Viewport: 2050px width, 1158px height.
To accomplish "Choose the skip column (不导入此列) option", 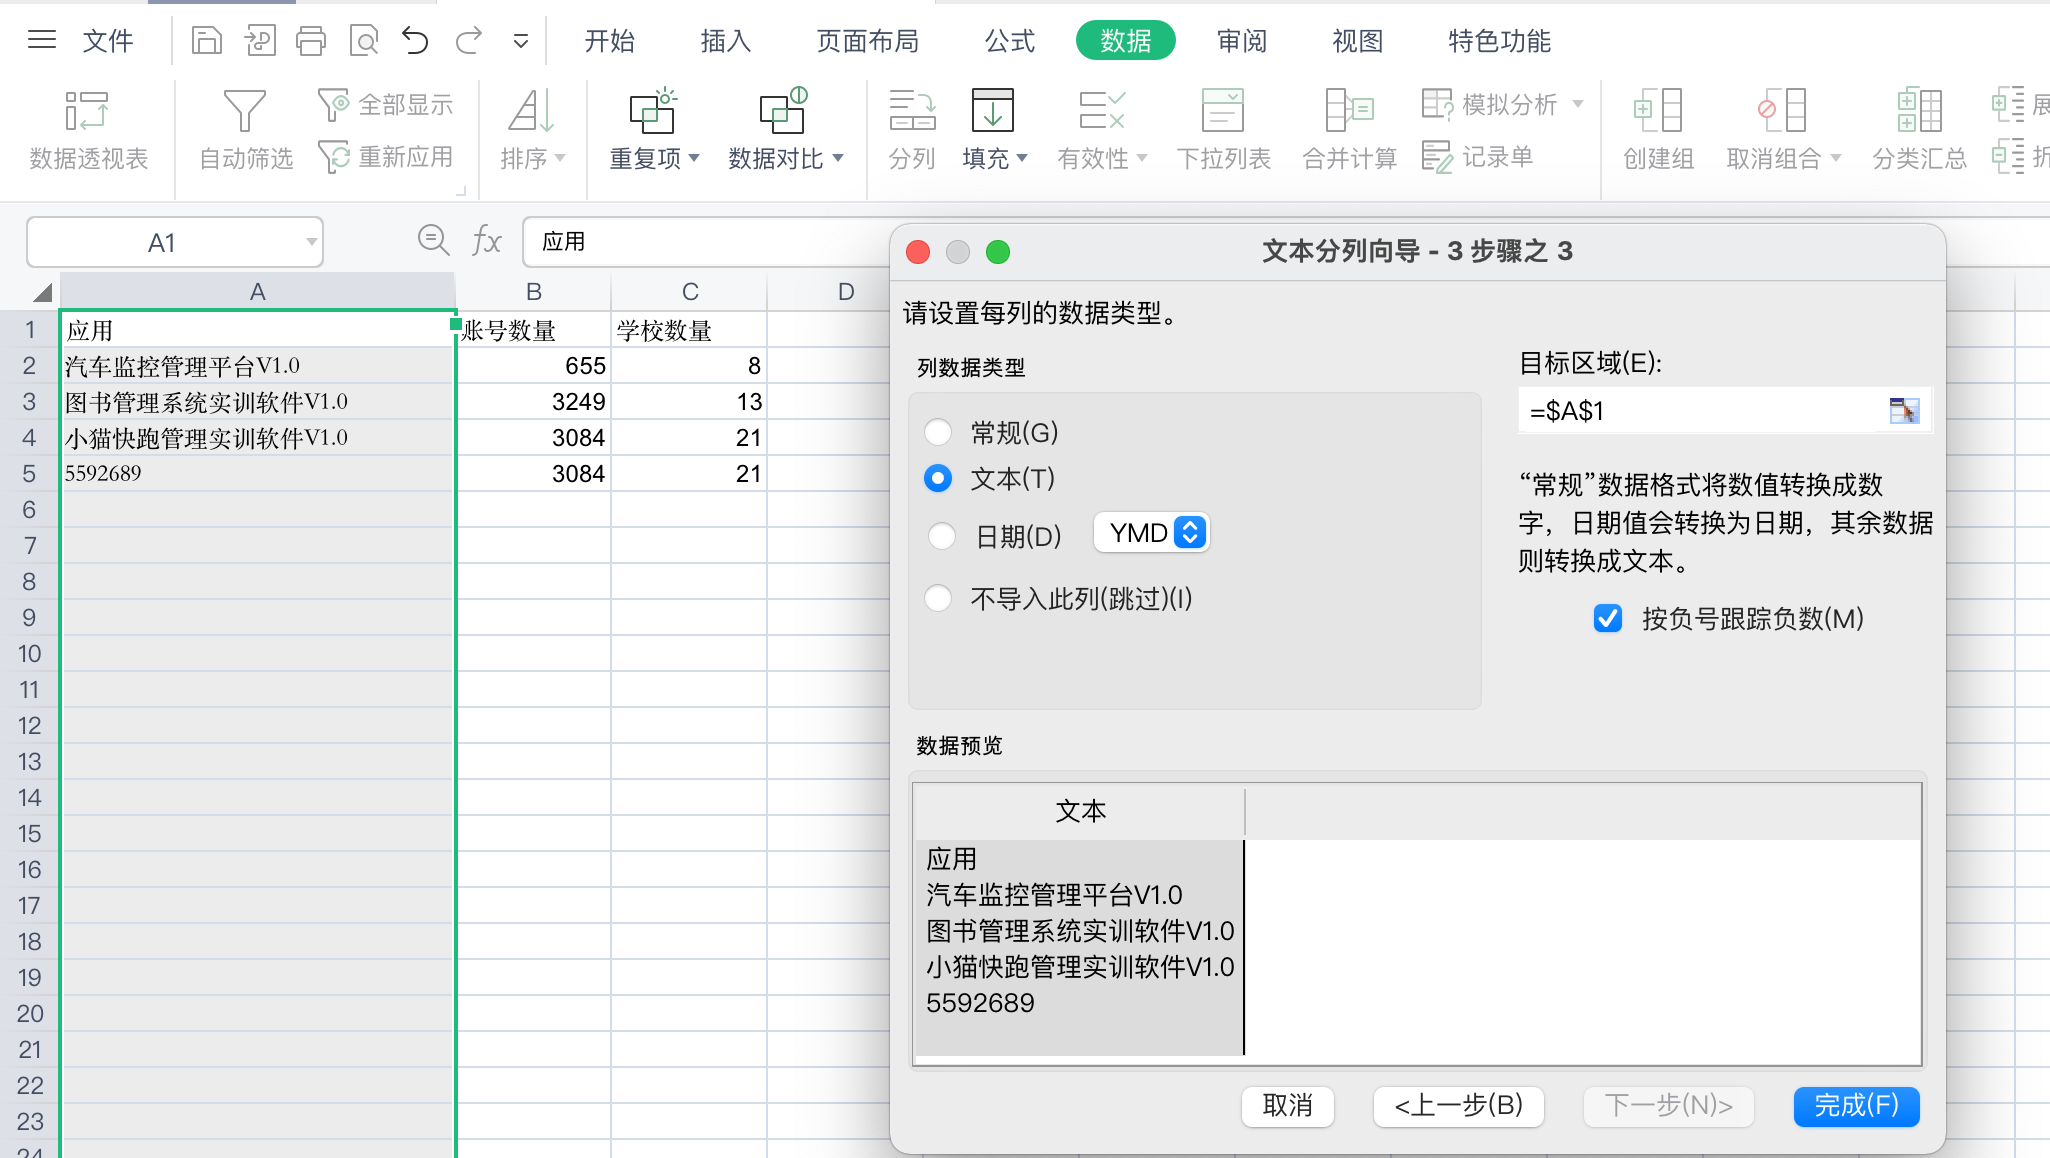I will 938,599.
